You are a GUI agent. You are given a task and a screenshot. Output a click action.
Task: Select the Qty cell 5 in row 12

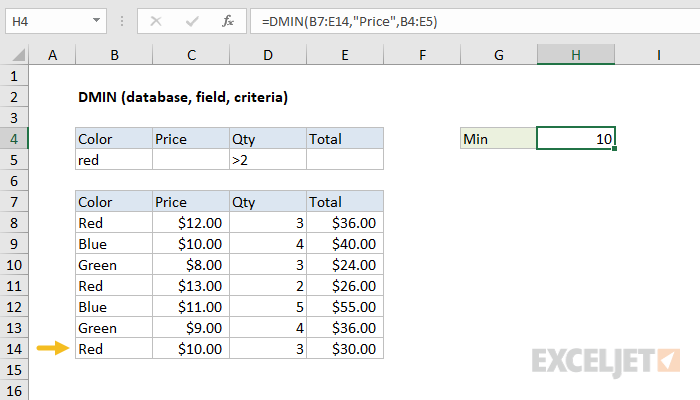(x=268, y=307)
